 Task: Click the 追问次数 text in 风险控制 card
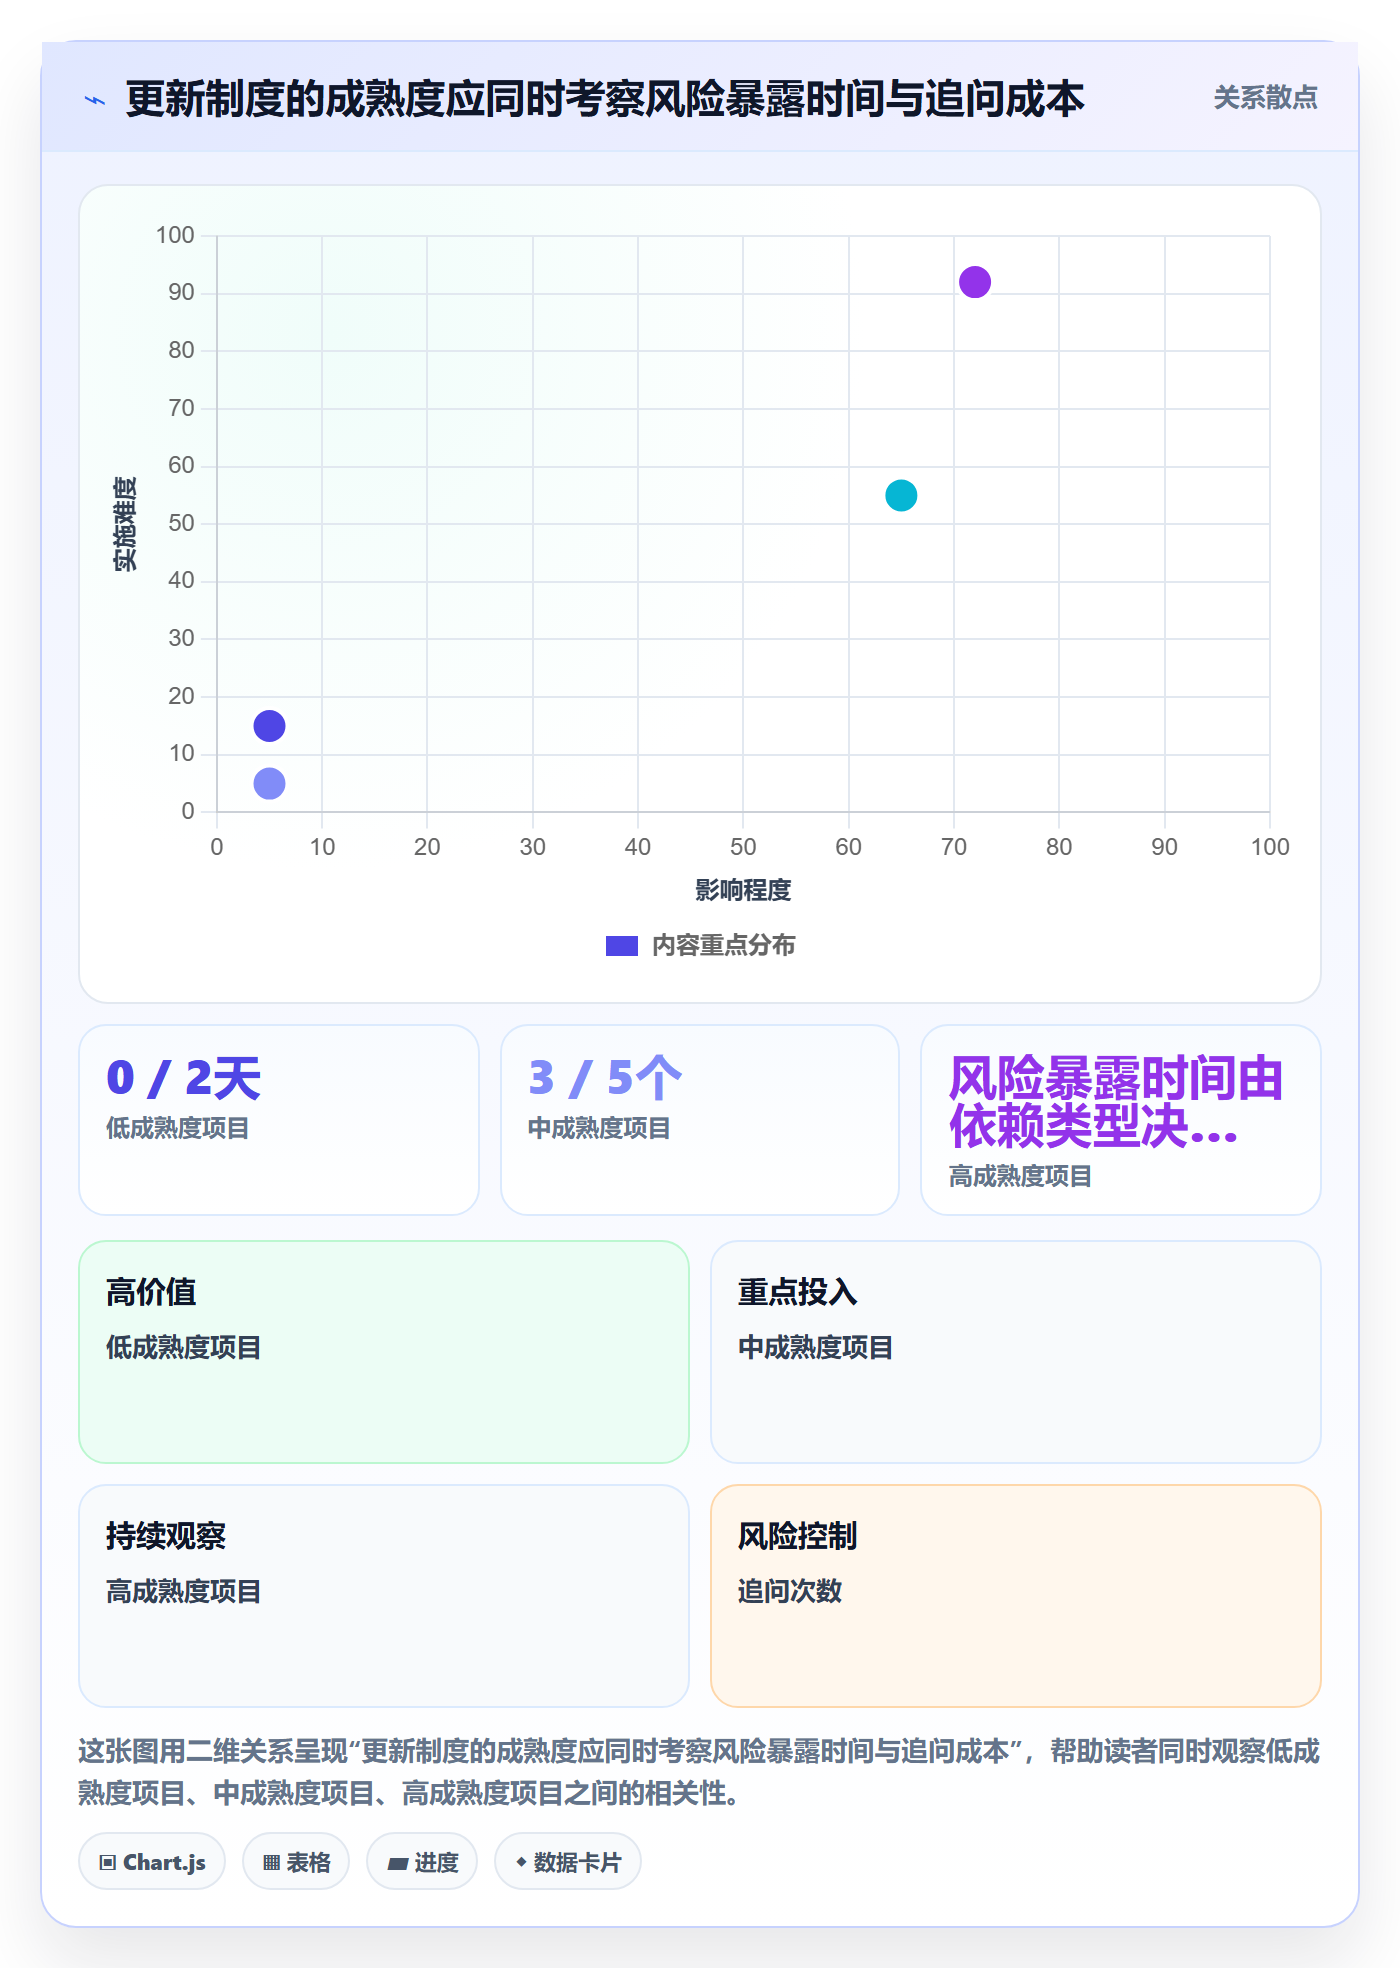tap(790, 1591)
